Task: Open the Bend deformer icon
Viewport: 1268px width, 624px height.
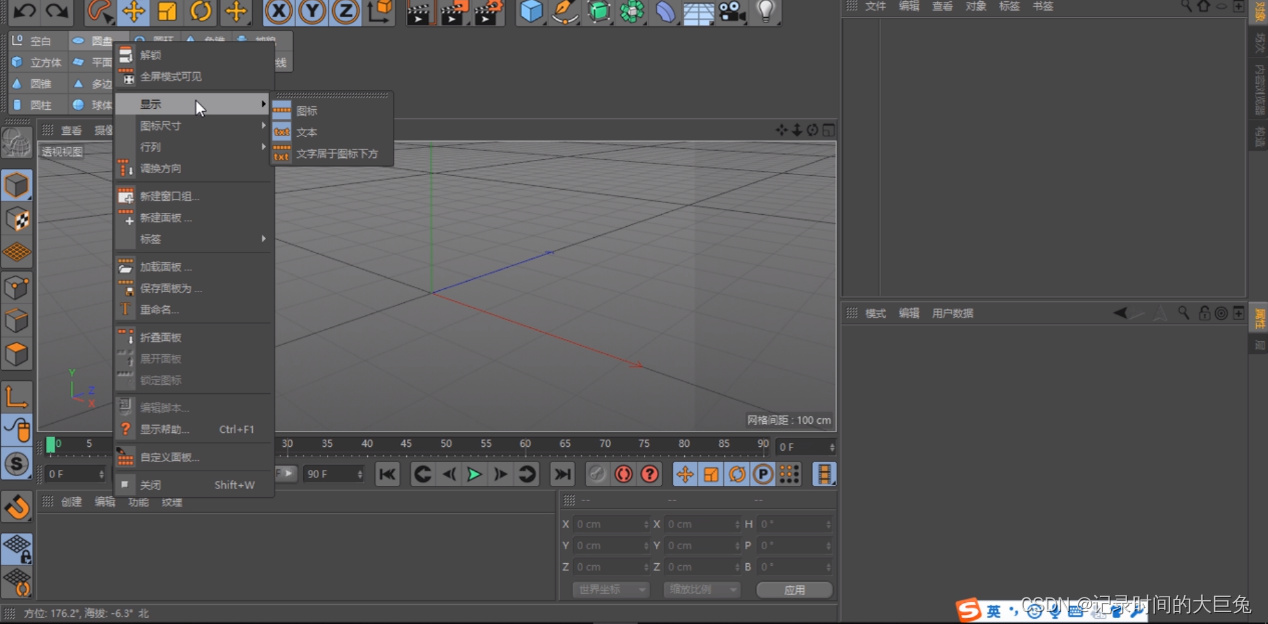Action: point(665,12)
